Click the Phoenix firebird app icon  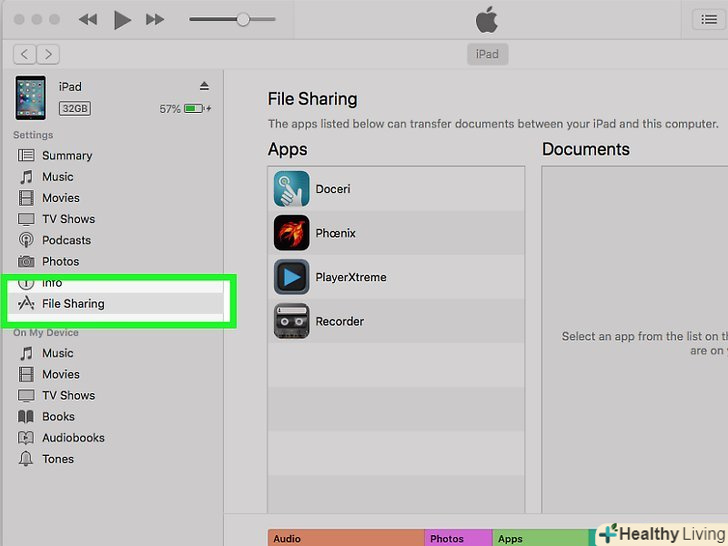pyautogui.click(x=292, y=233)
